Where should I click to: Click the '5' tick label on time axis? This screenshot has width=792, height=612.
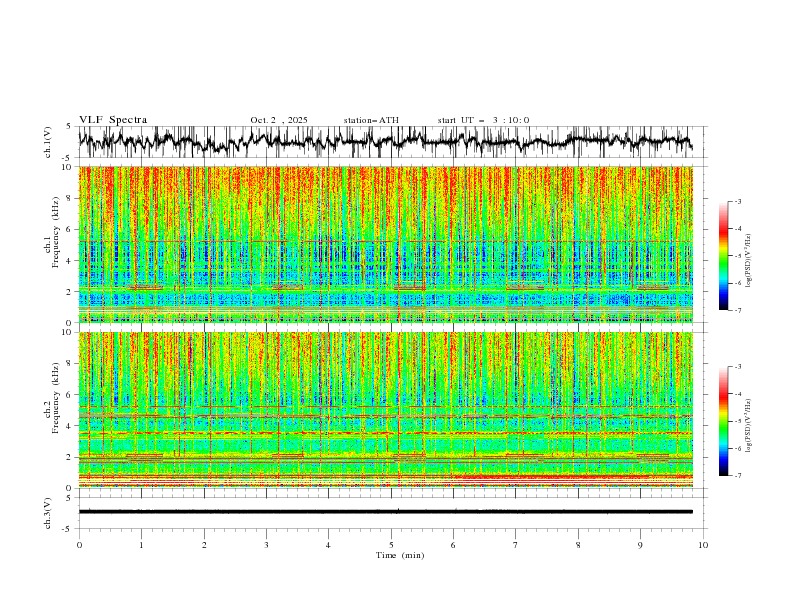391,545
